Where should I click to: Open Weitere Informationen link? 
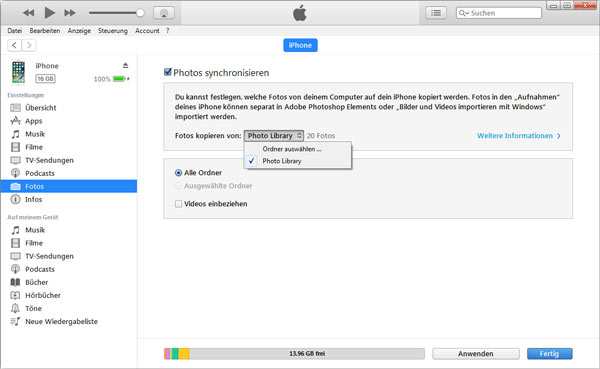click(518, 136)
